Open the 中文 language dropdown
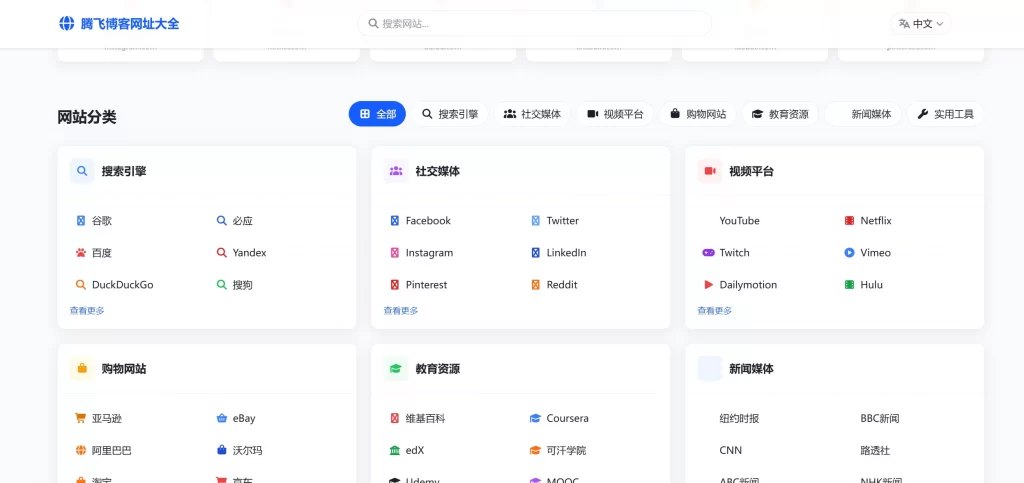The image size is (1024, 483). 921,23
